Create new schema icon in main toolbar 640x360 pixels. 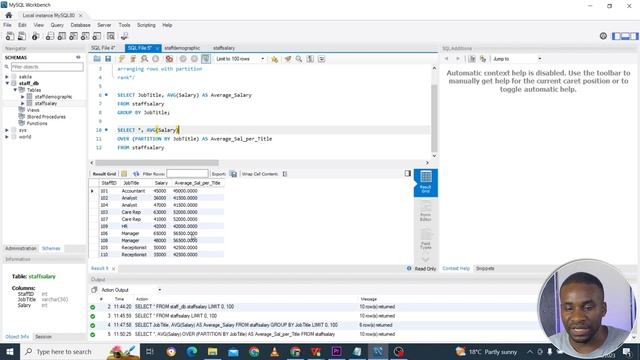tap(49, 36)
